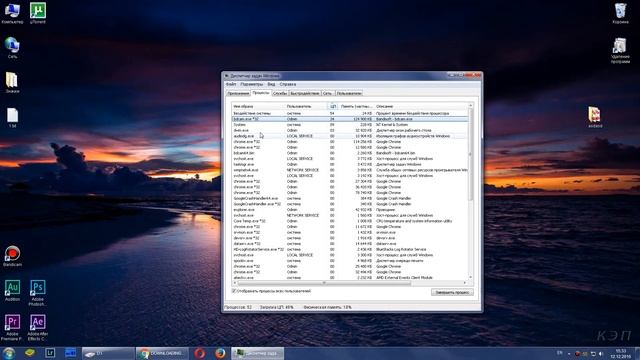This screenshot has width=640, height=360.
Task: Switch to the Службы tab
Action: [x=280, y=93]
